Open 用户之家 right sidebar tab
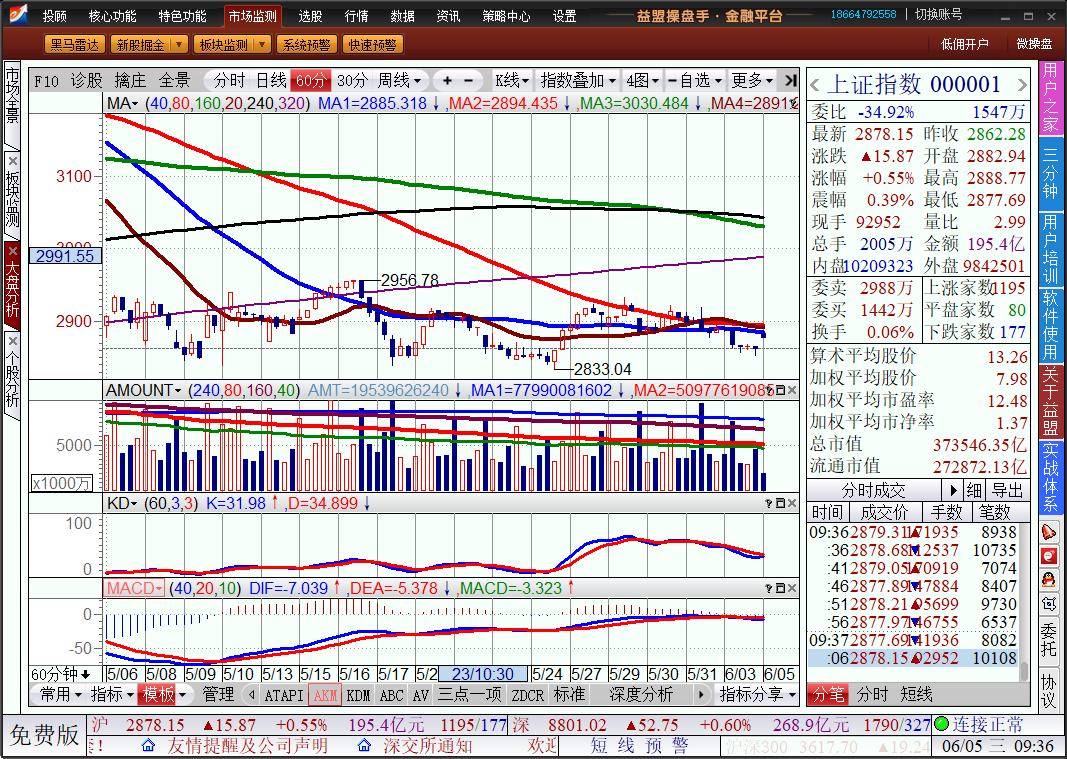 point(1051,98)
